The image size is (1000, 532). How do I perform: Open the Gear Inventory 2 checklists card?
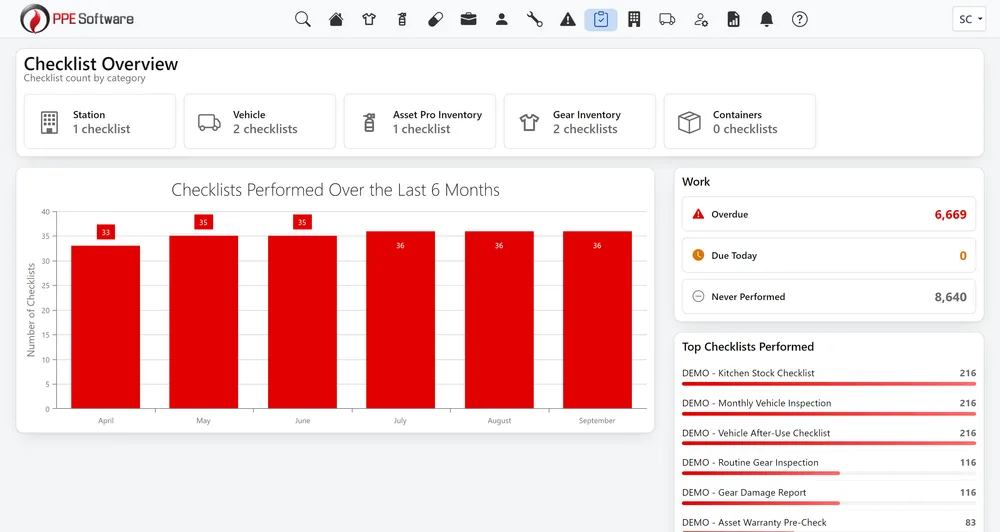click(580, 122)
